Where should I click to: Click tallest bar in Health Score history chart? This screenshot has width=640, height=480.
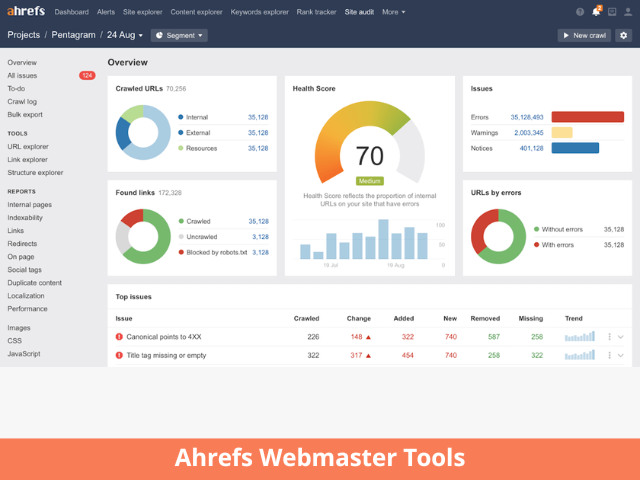point(383,239)
